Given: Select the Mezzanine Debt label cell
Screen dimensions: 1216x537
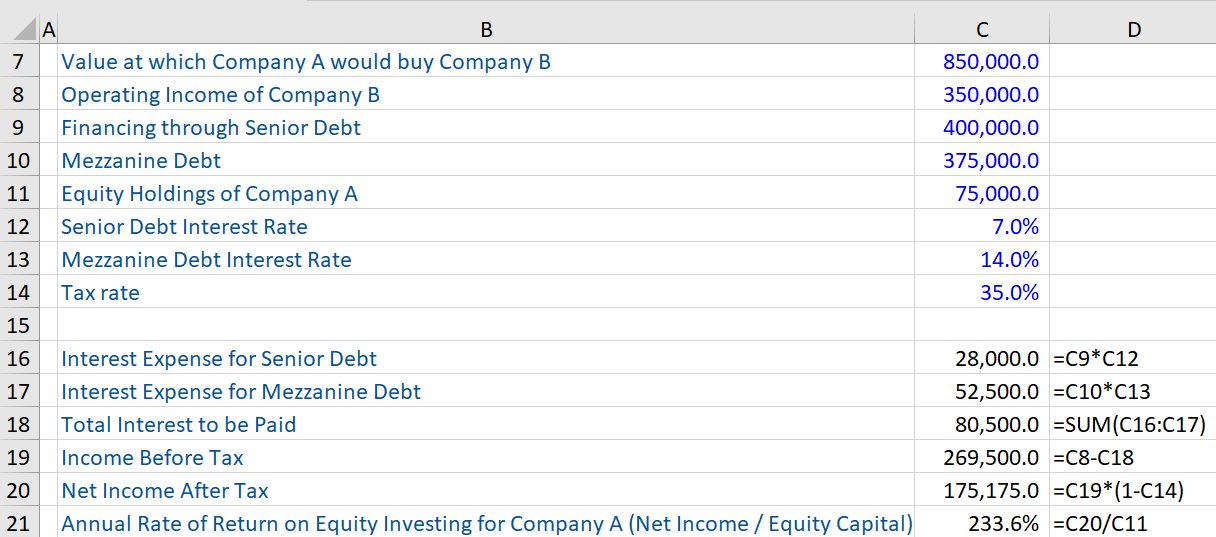Looking at the screenshot, I should pos(141,161).
